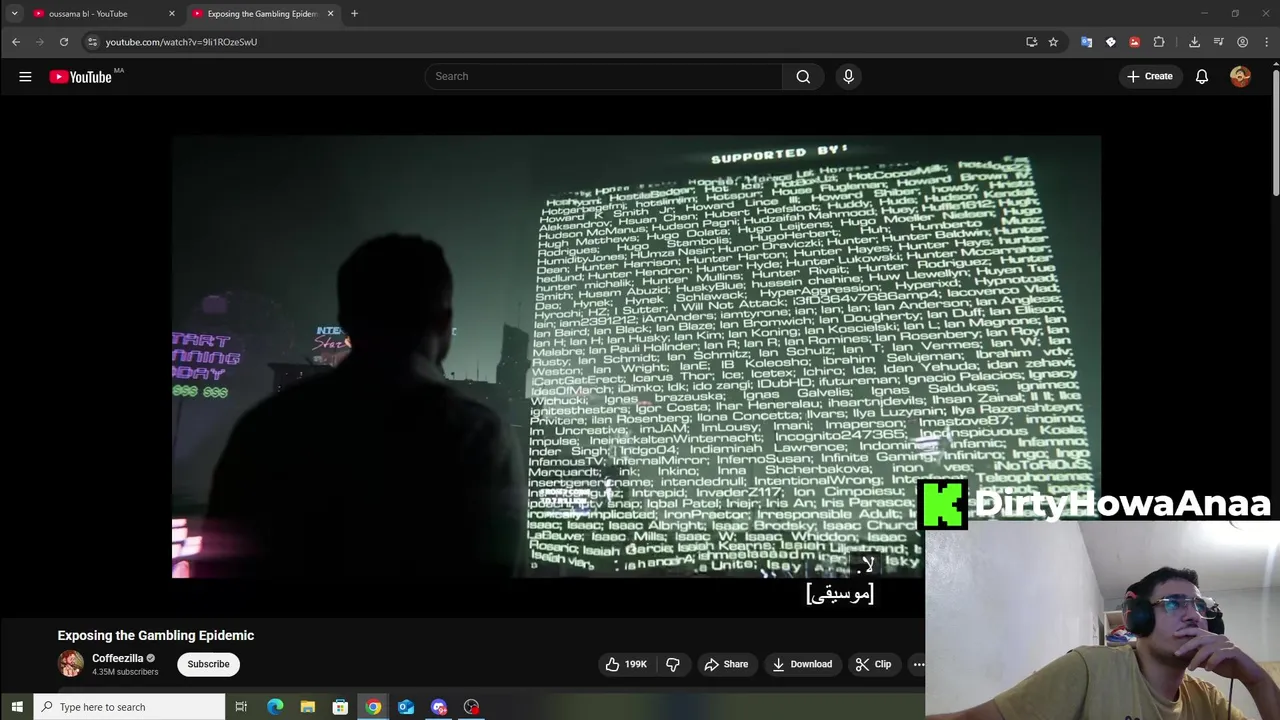Open Chrome profile icon

[x=1242, y=42]
